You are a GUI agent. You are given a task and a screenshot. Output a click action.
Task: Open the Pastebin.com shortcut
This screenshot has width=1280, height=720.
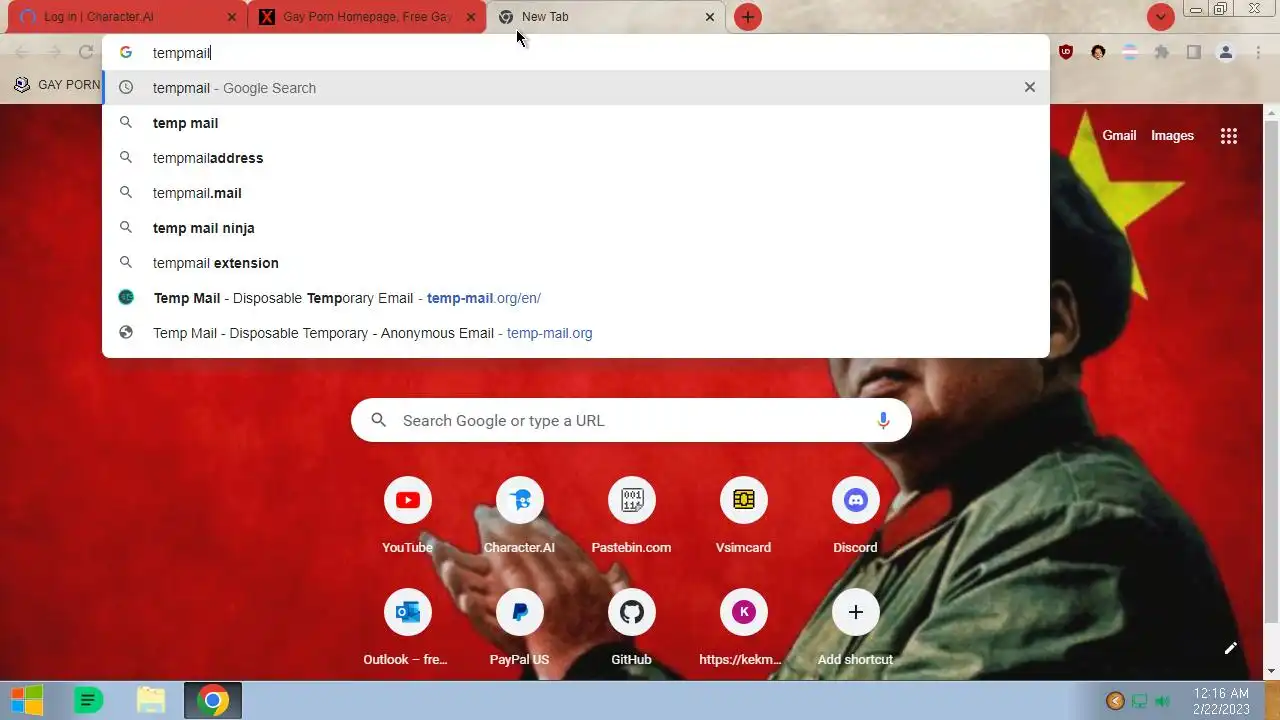tap(631, 516)
